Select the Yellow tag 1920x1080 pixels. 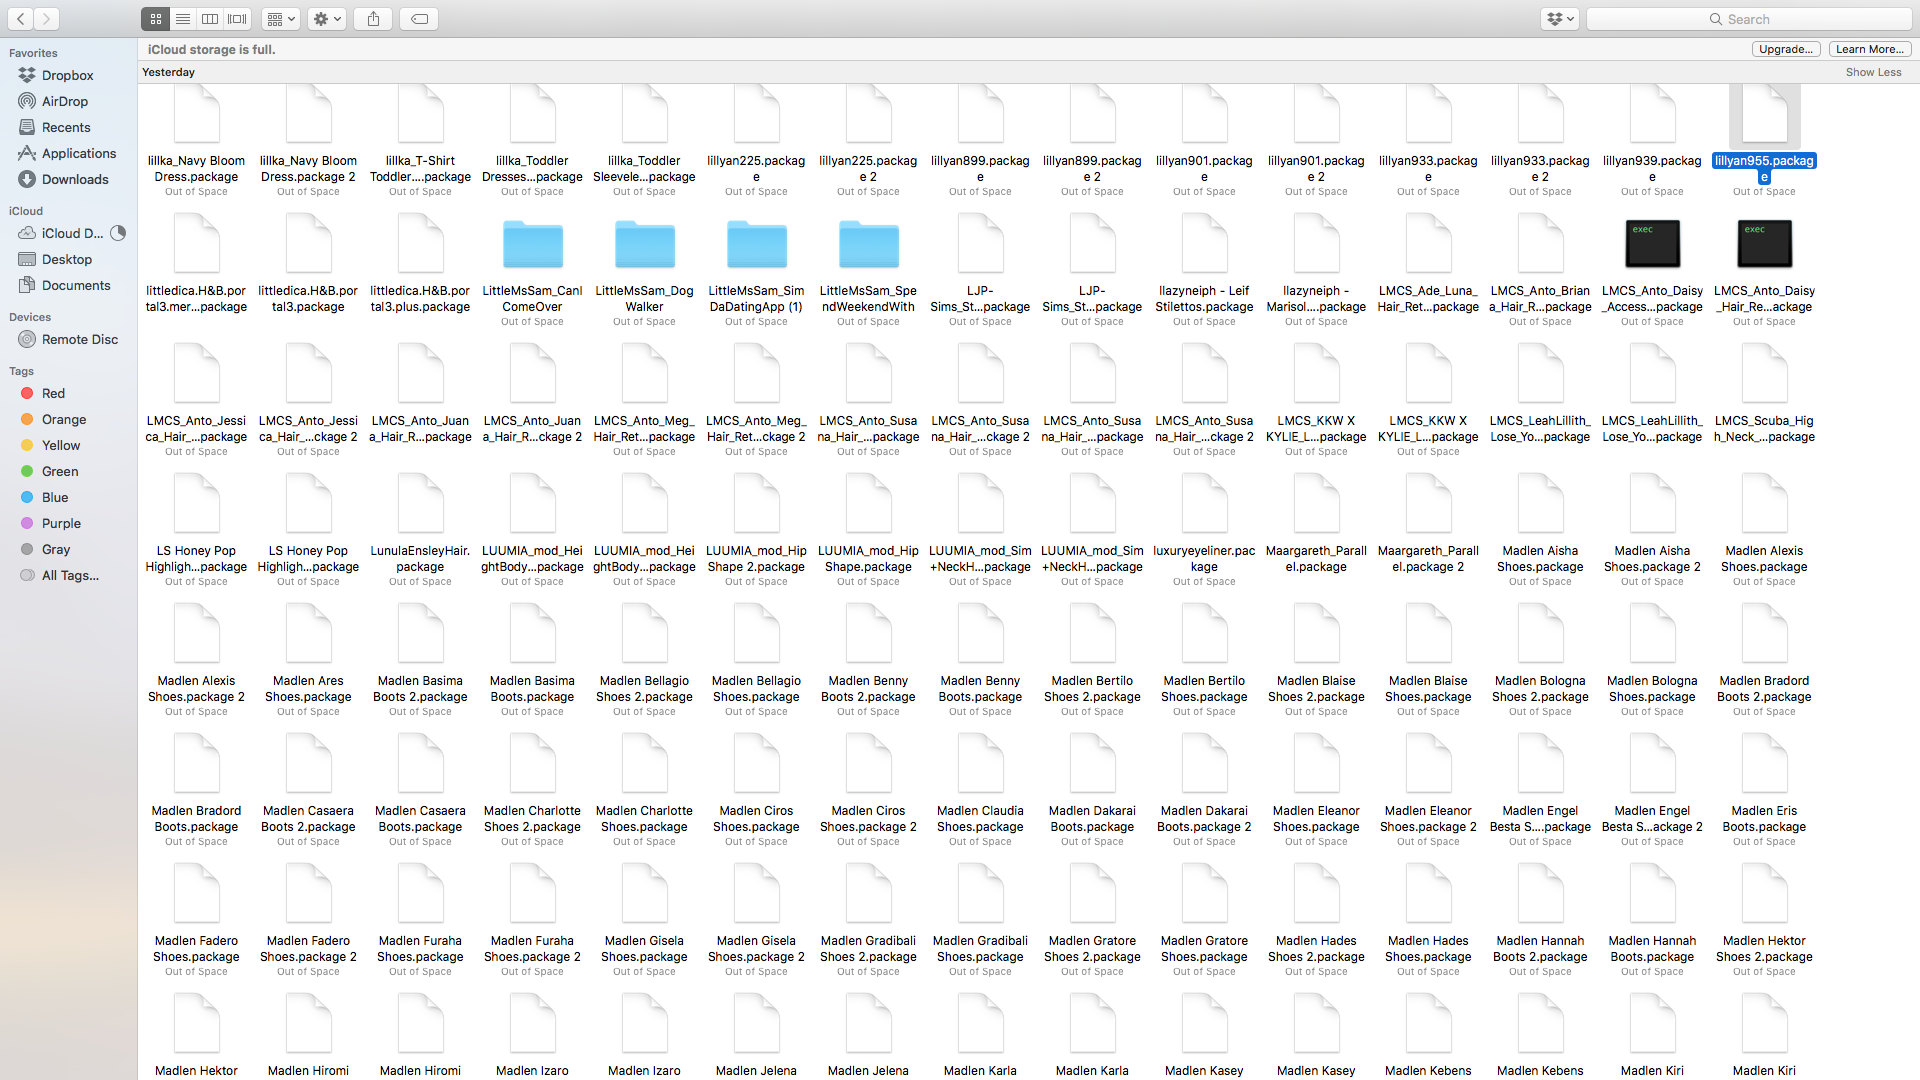[61, 445]
